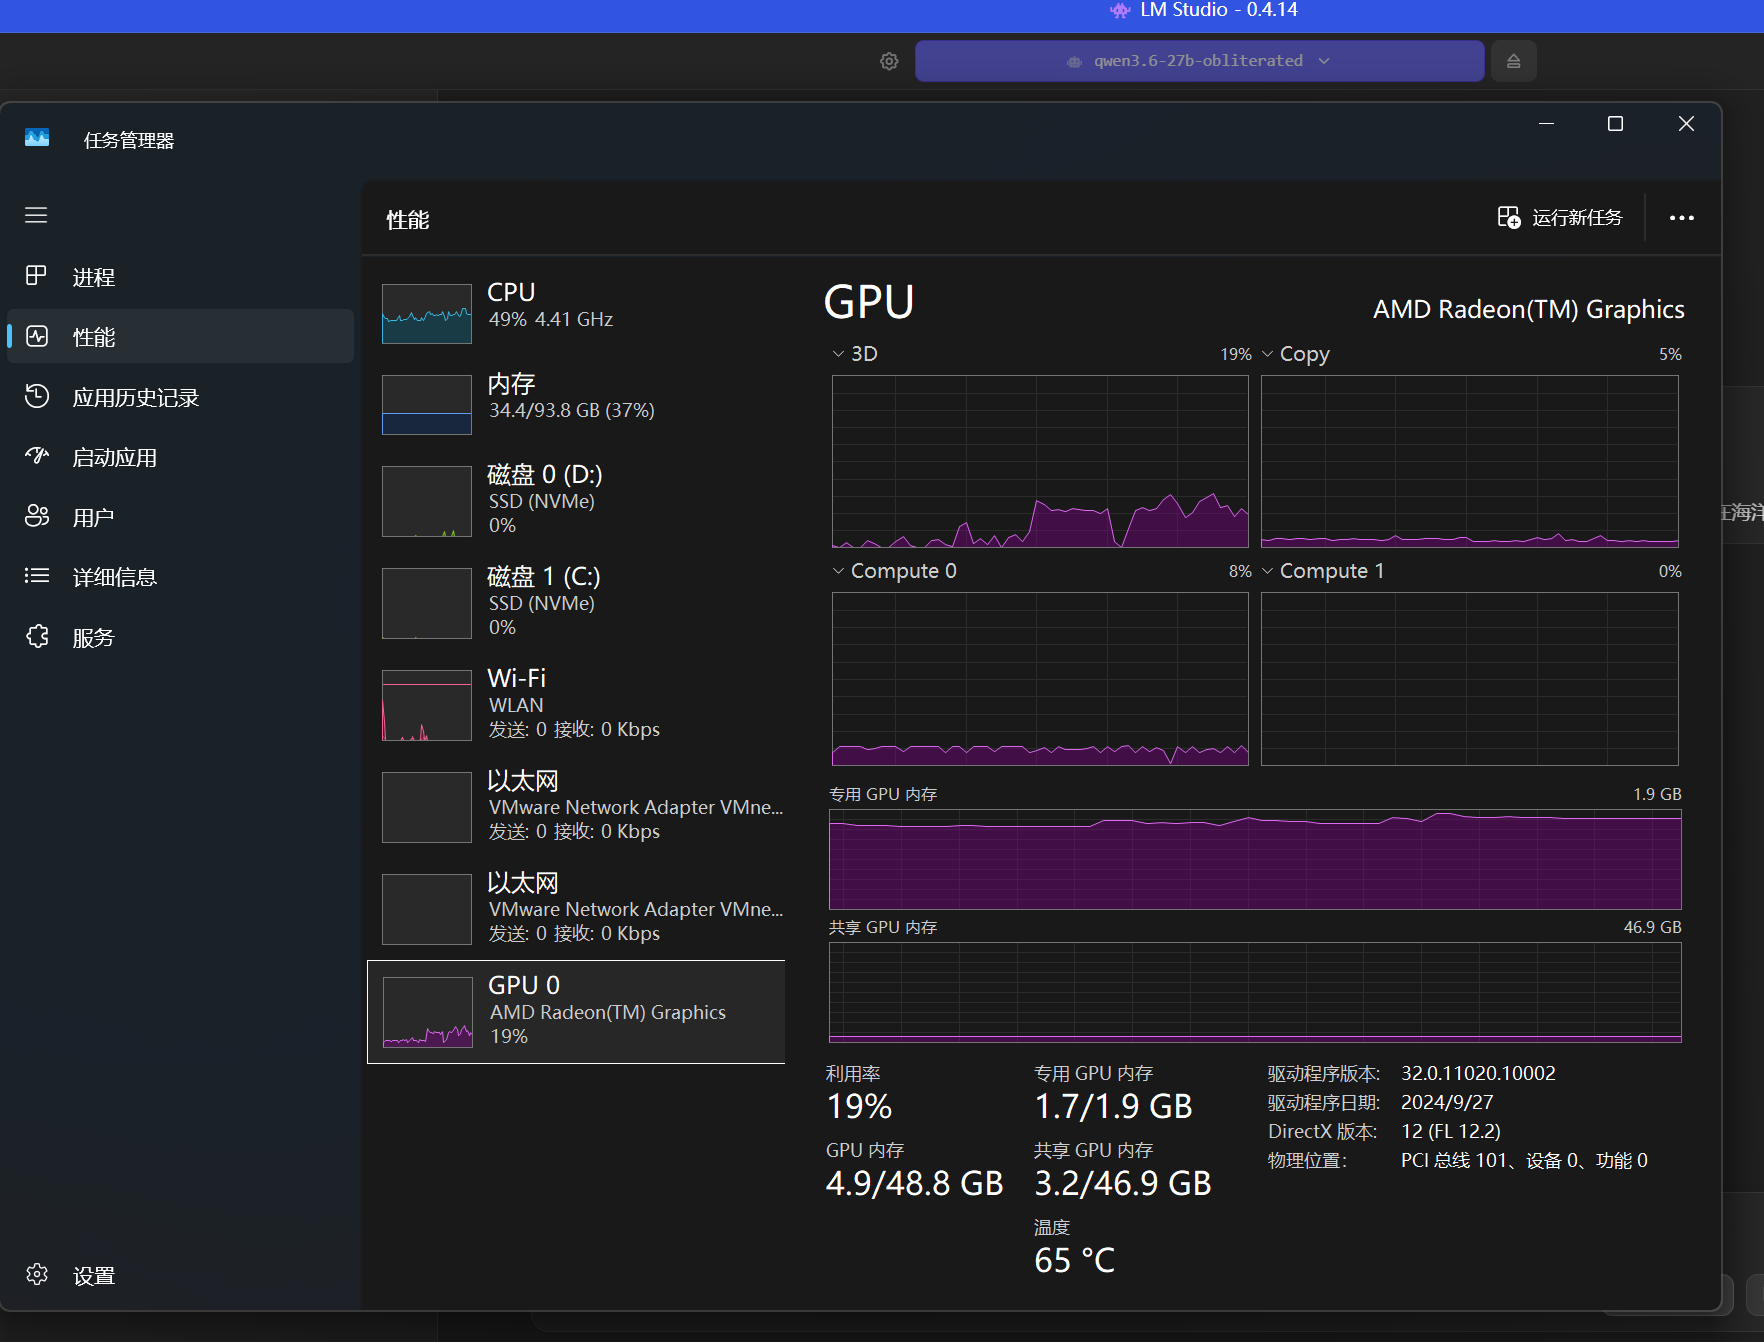Click the dedicated GPU memory value 1.7/1.9 GB
The height and width of the screenshot is (1342, 1764).
tap(1113, 1106)
